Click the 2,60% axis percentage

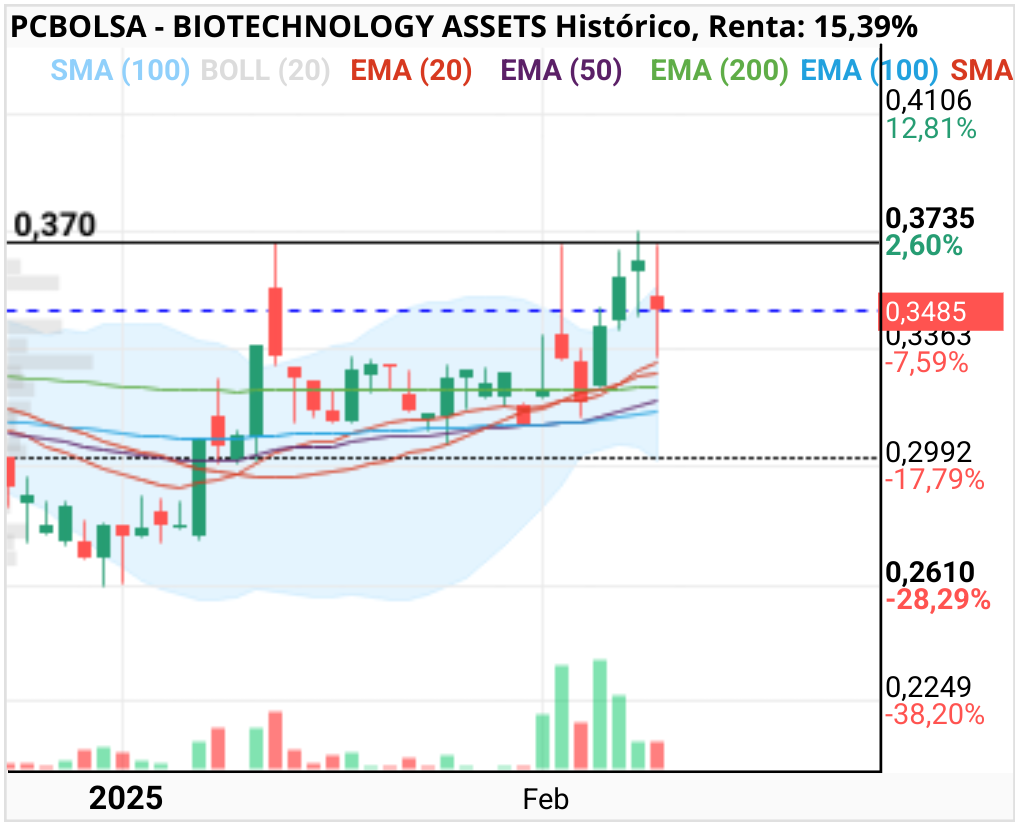pyautogui.click(x=923, y=246)
